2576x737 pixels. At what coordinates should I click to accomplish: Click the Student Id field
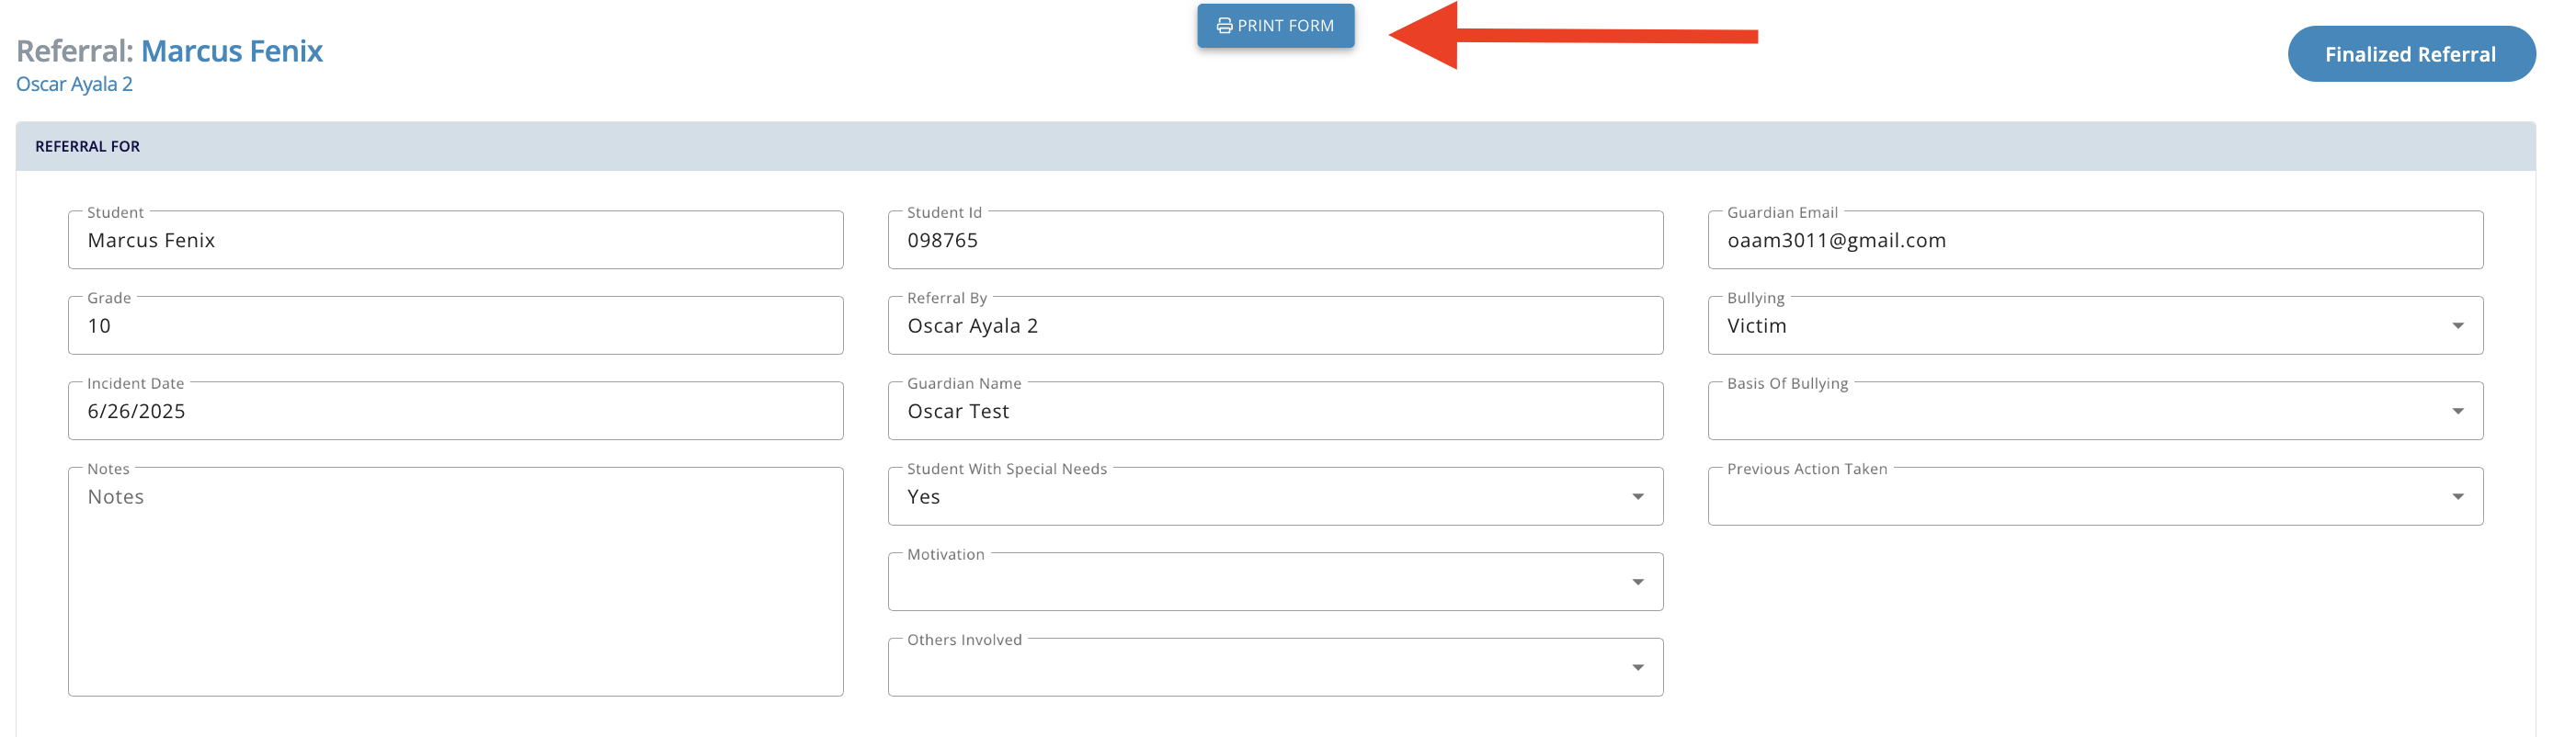pos(1275,240)
